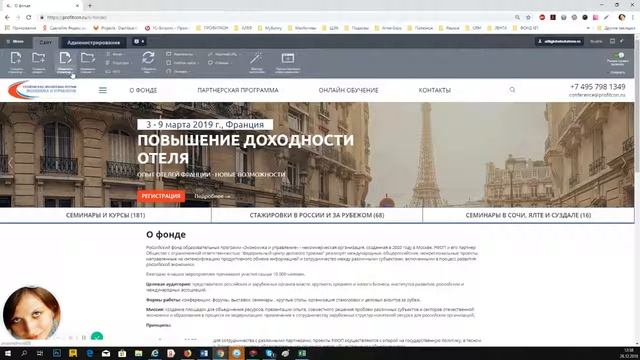
Task: Click the email under the phone number
Action: coord(597,95)
